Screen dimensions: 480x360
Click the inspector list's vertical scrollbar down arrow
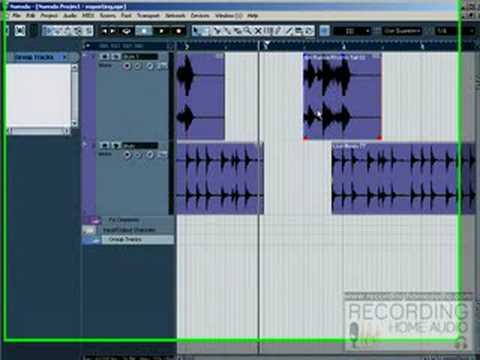[74, 123]
